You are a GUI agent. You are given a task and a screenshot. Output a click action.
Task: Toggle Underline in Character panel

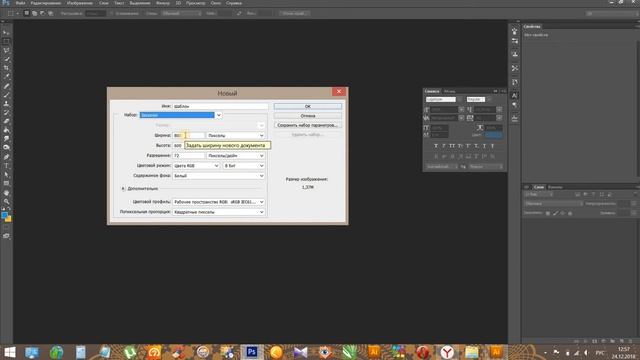pyautogui.click(x=484, y=146)
